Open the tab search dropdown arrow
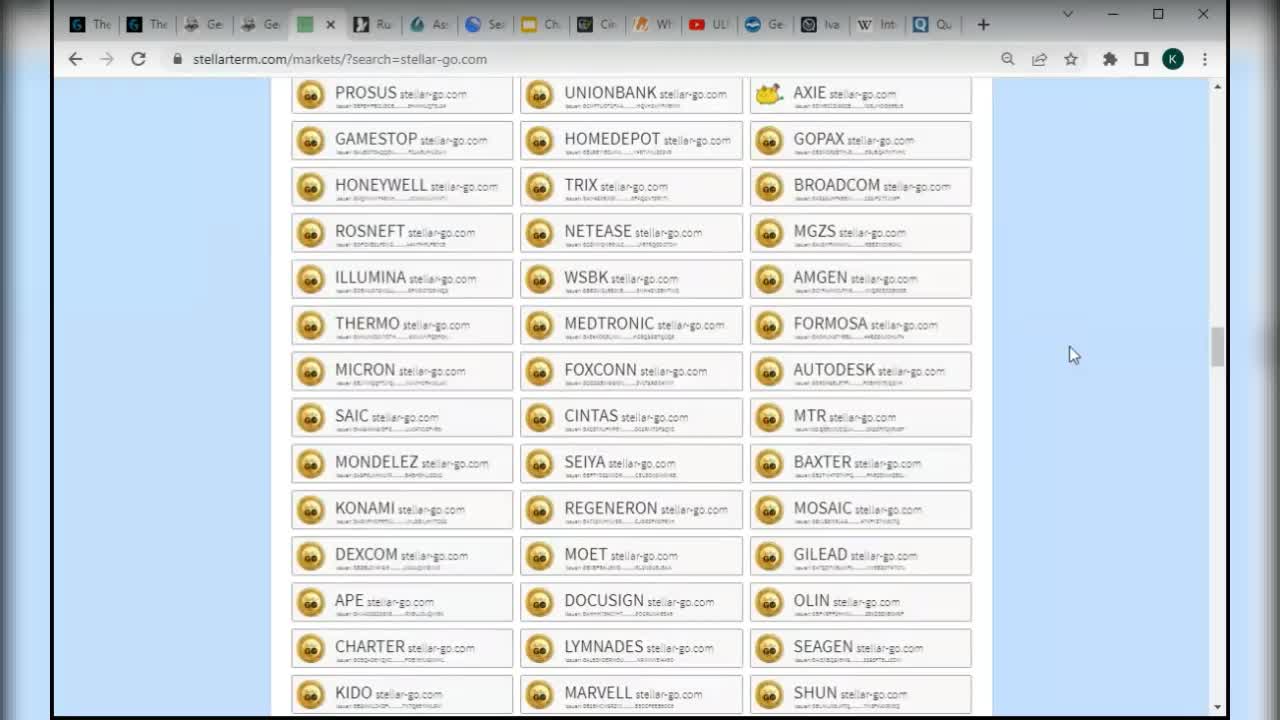 click(1067, 14)
